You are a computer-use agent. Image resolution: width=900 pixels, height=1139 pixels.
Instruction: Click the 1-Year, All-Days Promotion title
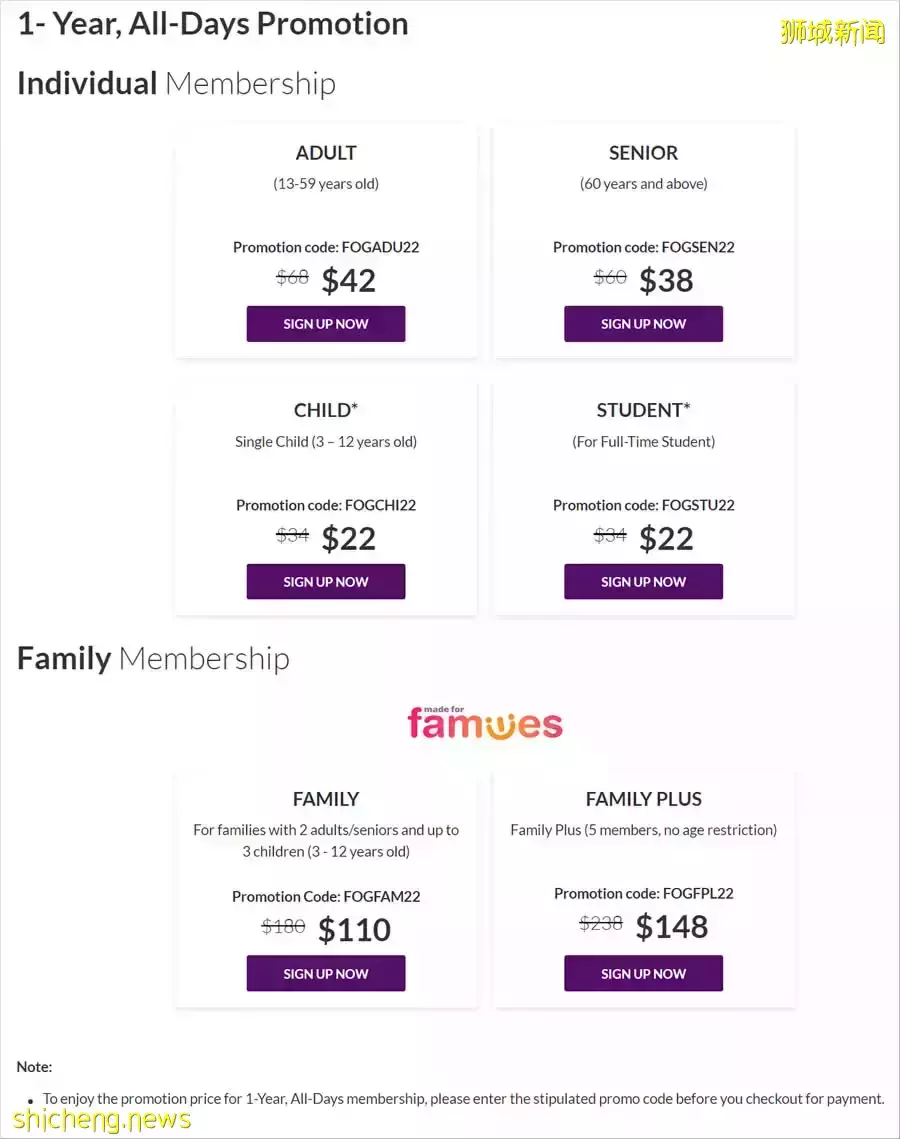[213, 24]
